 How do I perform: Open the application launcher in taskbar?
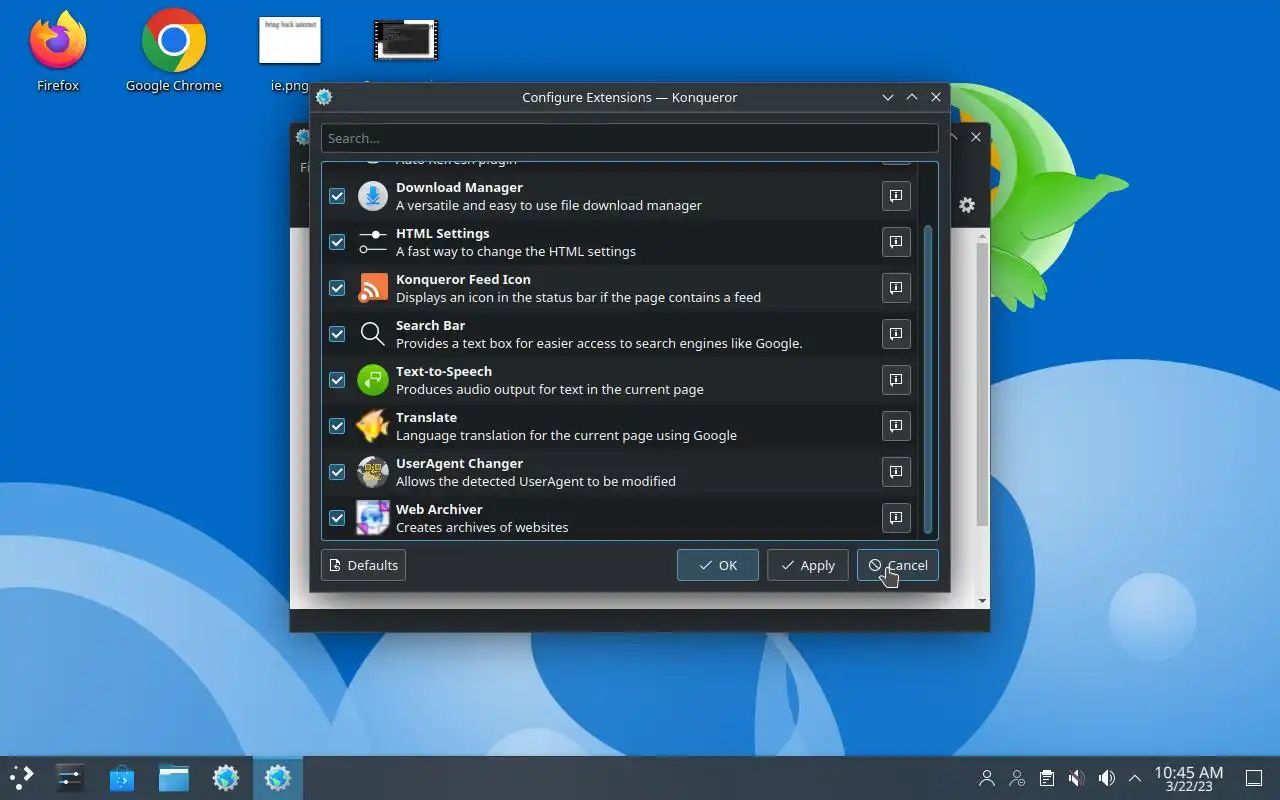click(x=22, y=777)
